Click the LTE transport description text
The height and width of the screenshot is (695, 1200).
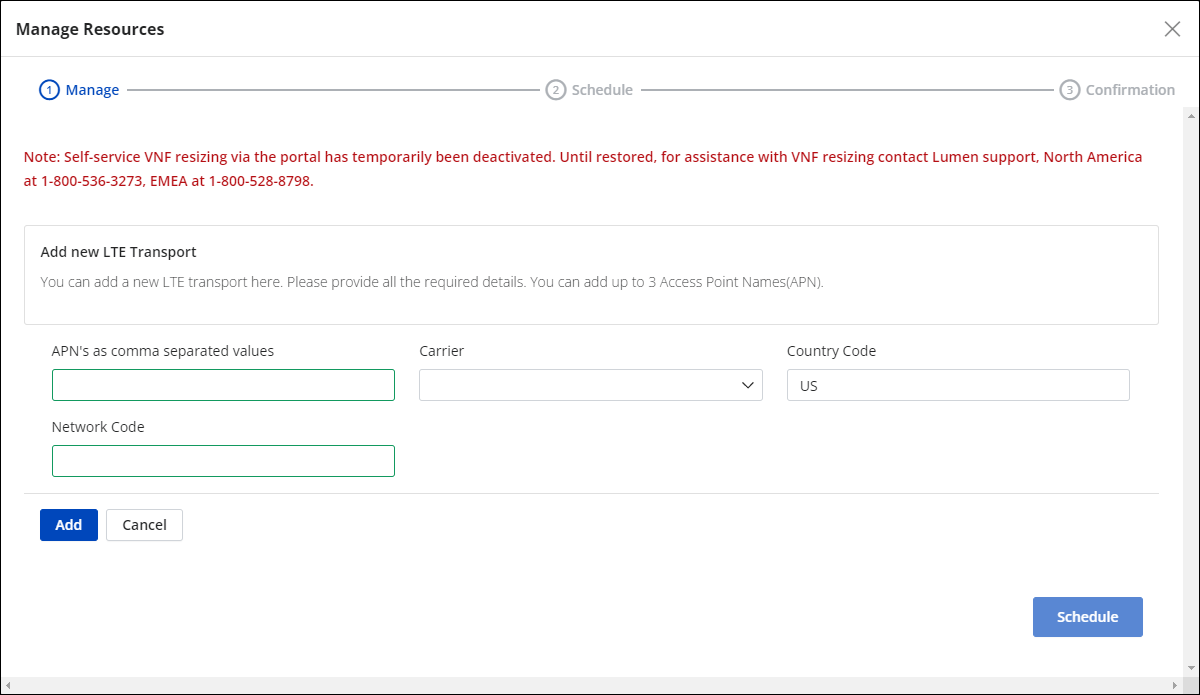pyautogui.click(x=432, y=282)
